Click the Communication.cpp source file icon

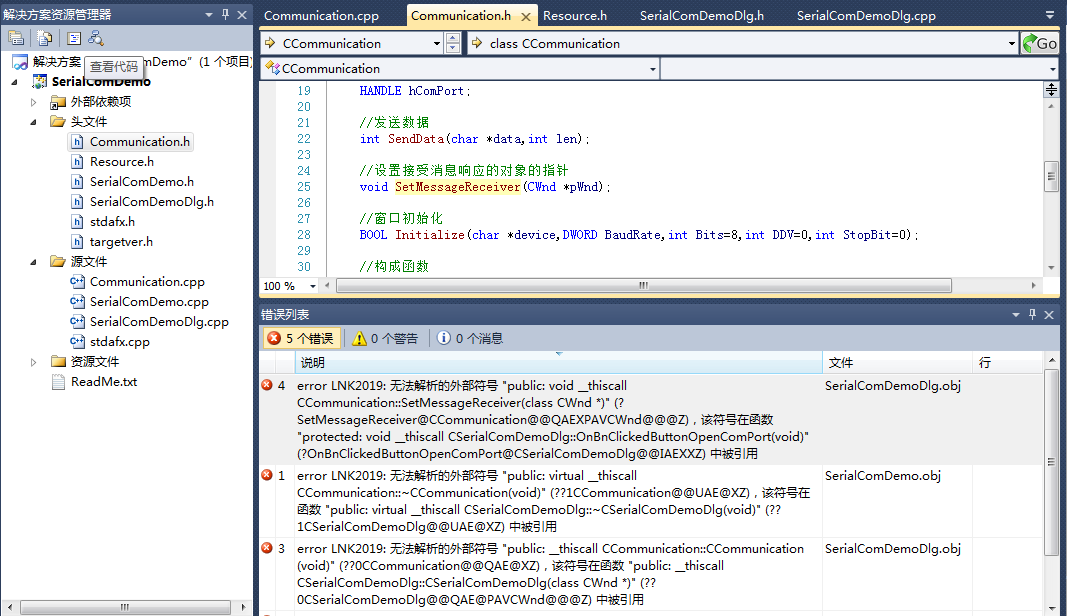click(78, 282)
